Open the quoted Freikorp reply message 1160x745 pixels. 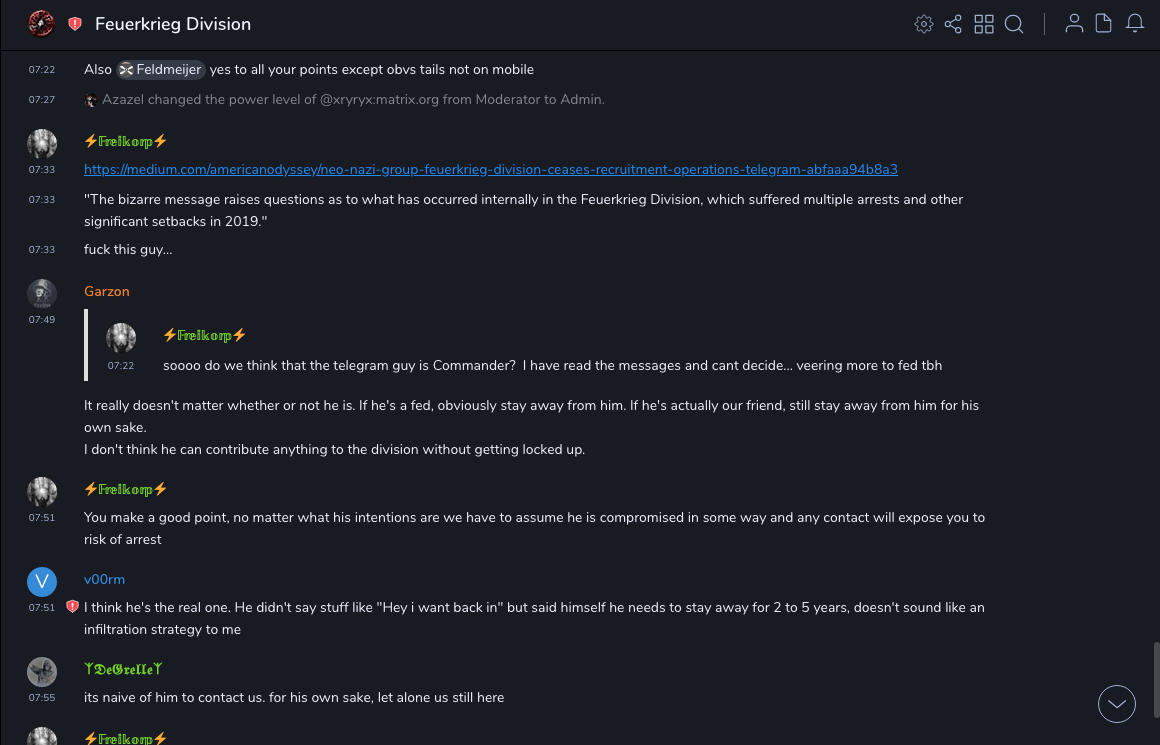tap(552, 366)
